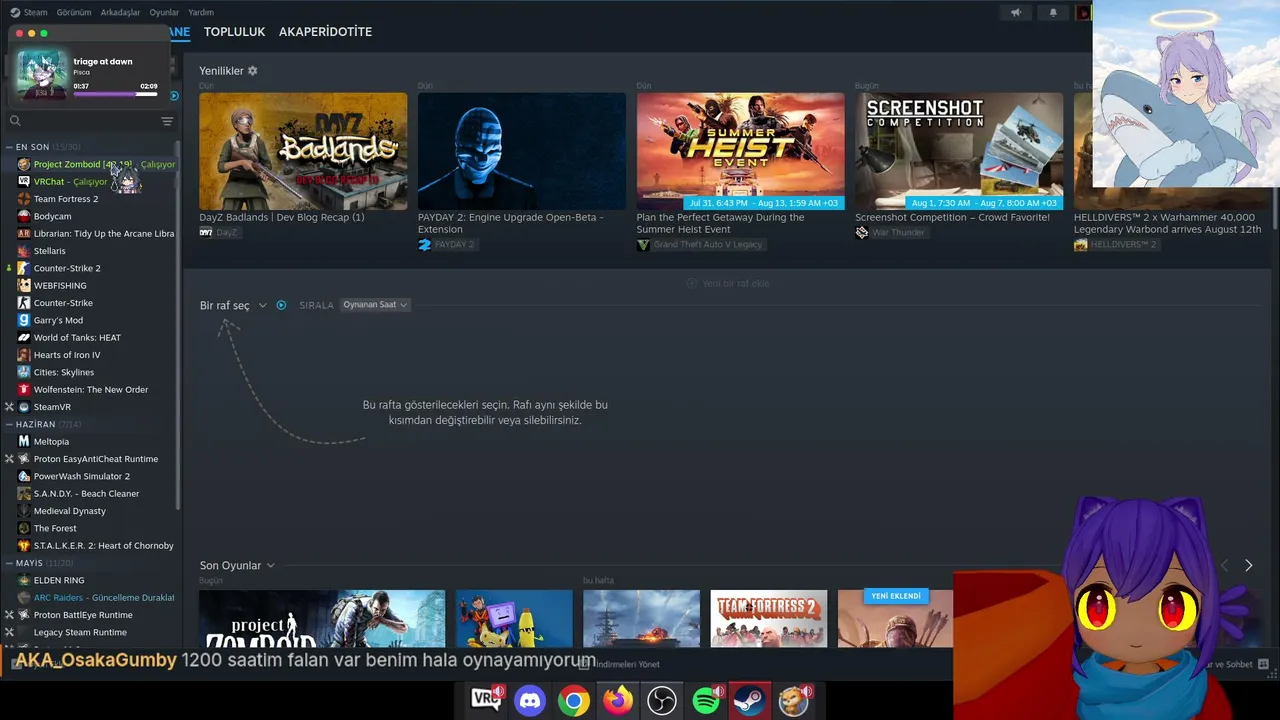Click the 'Screenshot Competition – Crowd Favorite!' title
1280x720 pixels.
tap(952, 217)
